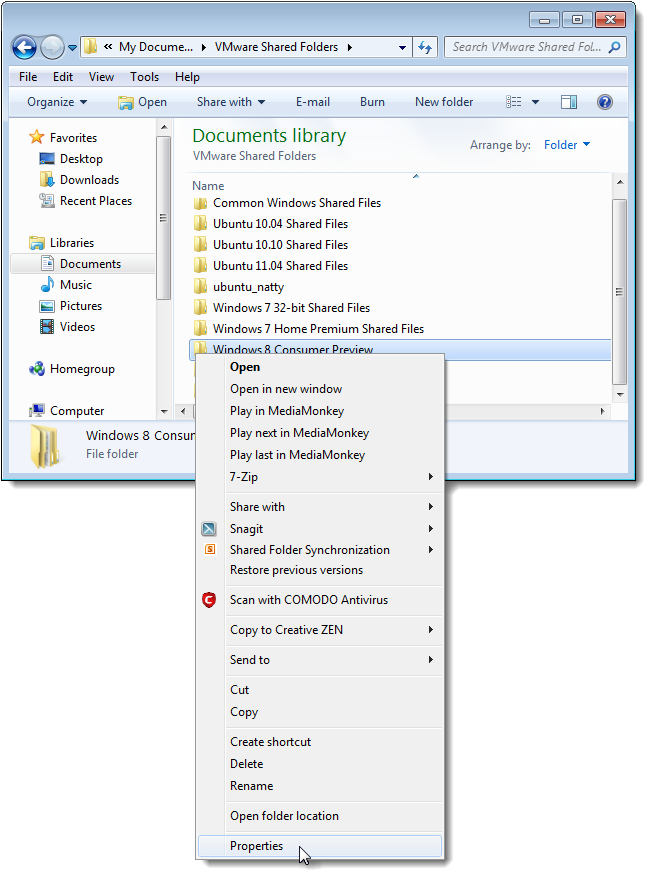Open the File menu
The image size is (645, 870).
pos(28,77)
